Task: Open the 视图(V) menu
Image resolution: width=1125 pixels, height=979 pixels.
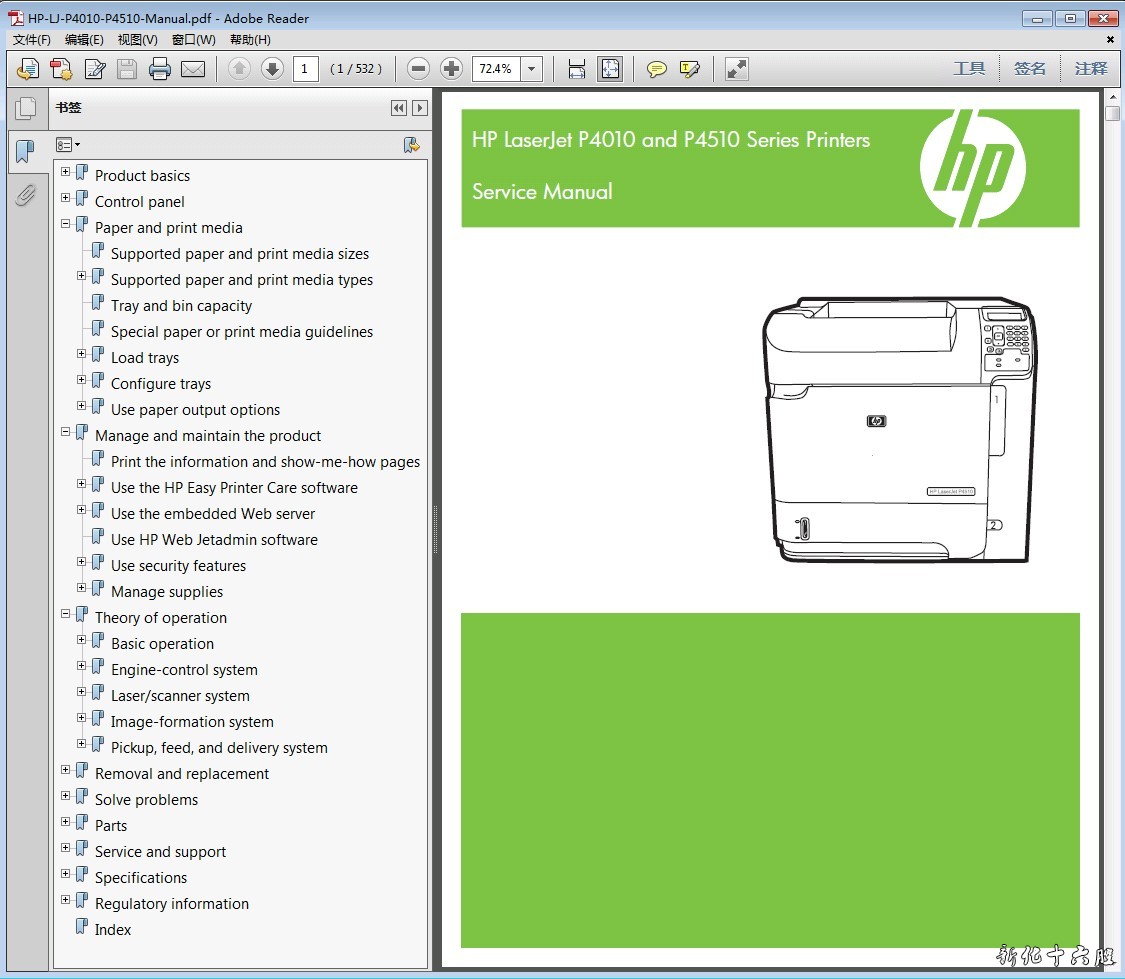Action: (x=137, y=40)
